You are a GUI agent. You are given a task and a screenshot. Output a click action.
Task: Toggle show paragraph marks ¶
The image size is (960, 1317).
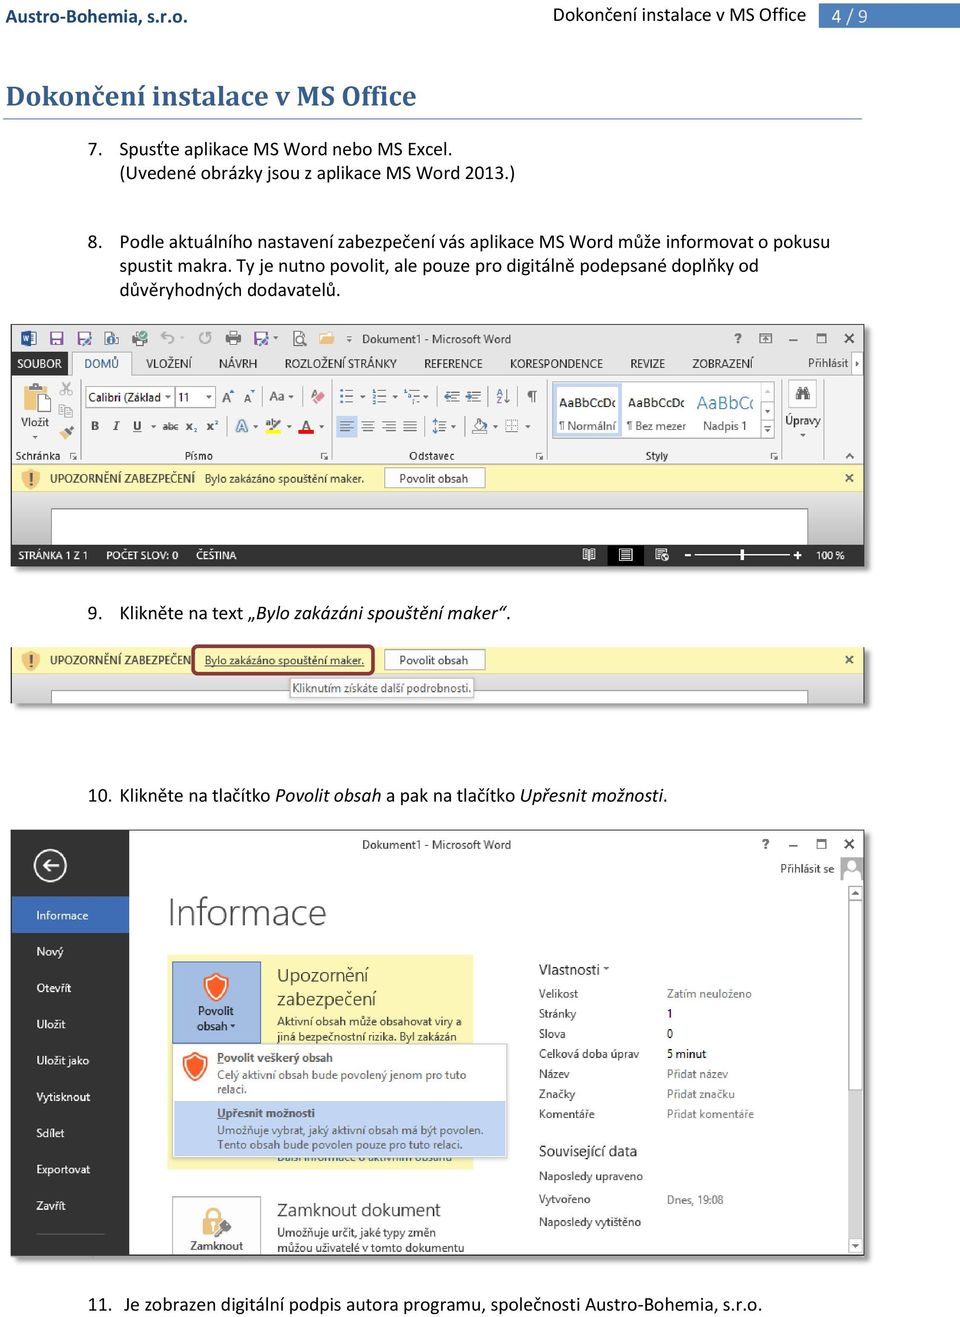(532, 397)
